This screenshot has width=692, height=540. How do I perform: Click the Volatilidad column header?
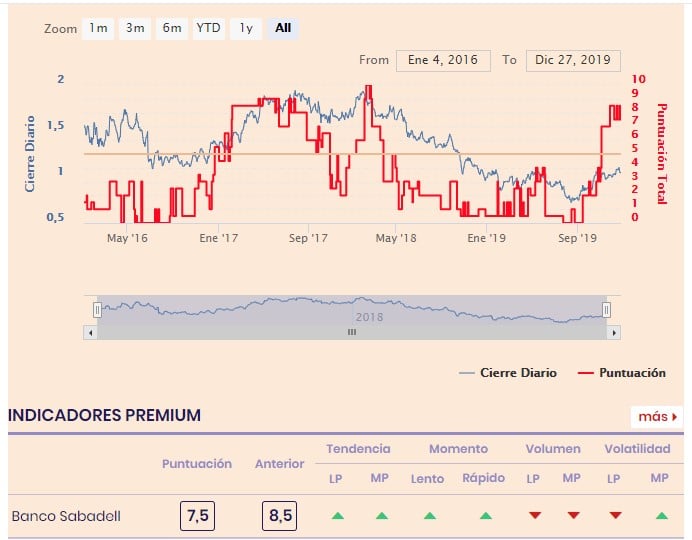tap(637, 449)
